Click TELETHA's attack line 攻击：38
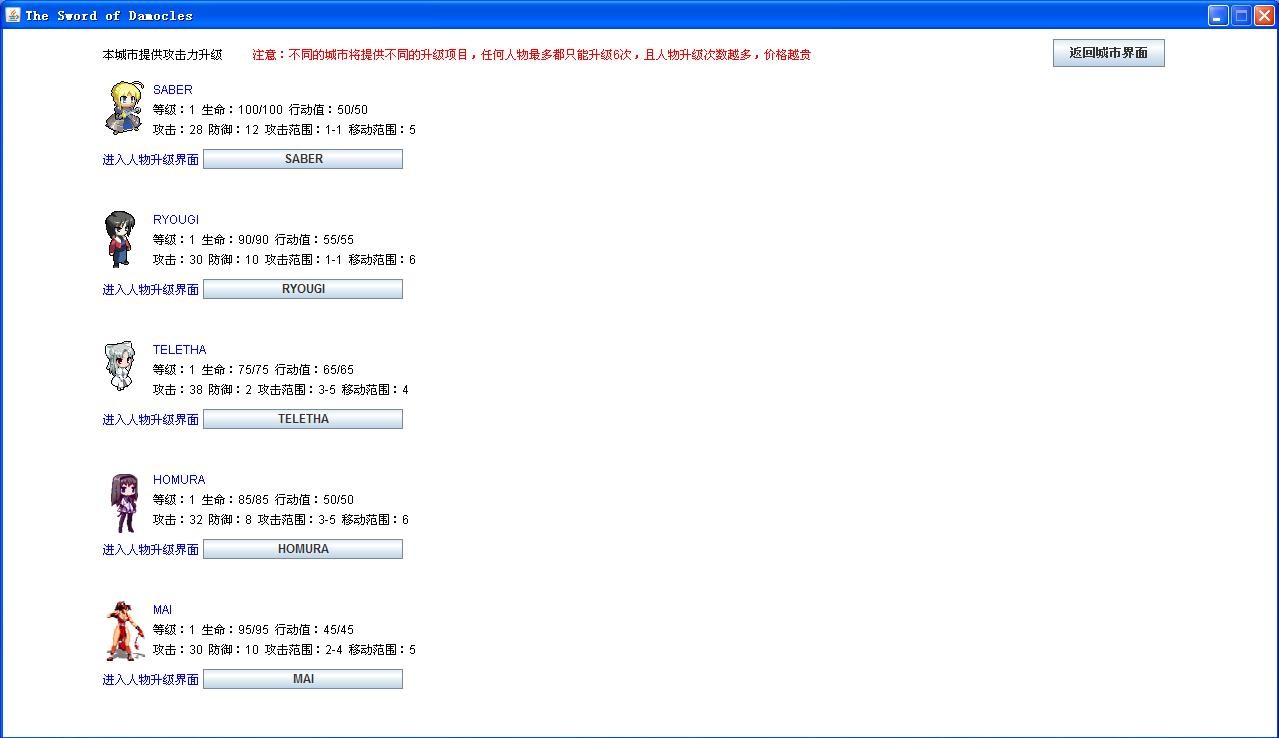Screen dimensions: 1279x738 coord(281,390)
